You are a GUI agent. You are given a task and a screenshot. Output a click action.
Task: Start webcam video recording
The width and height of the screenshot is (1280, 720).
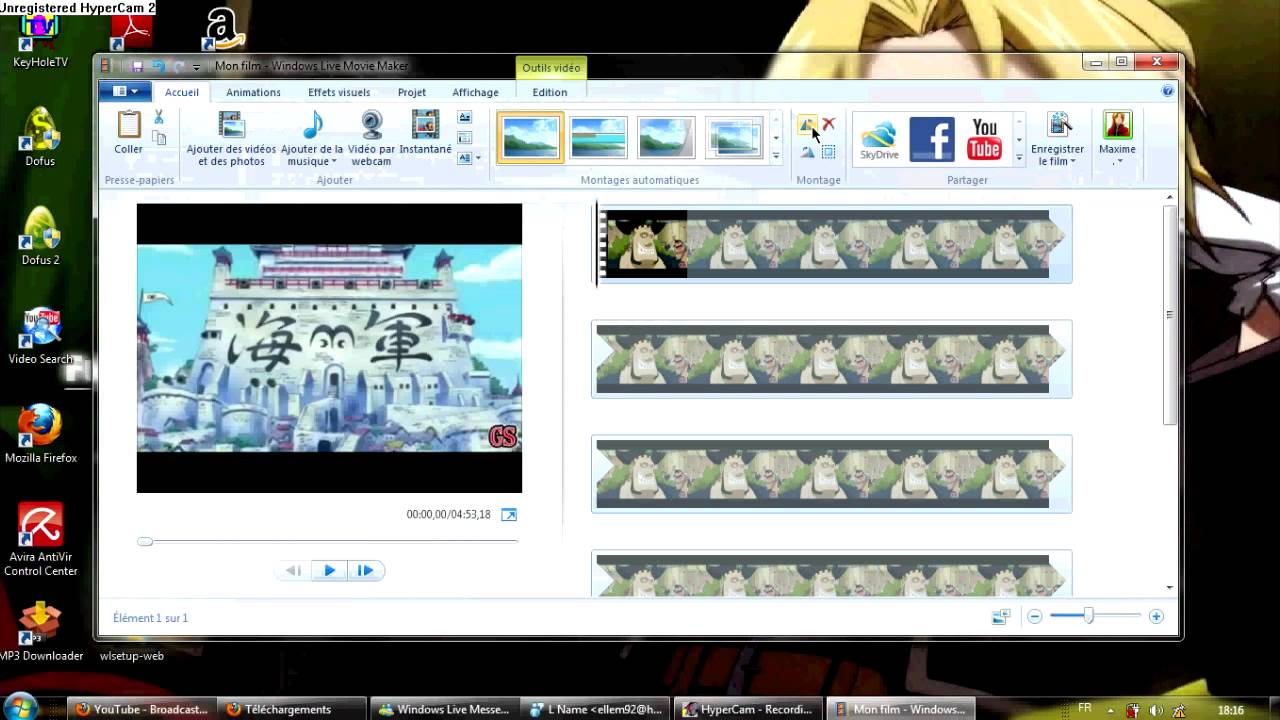[x=371, y=138]
